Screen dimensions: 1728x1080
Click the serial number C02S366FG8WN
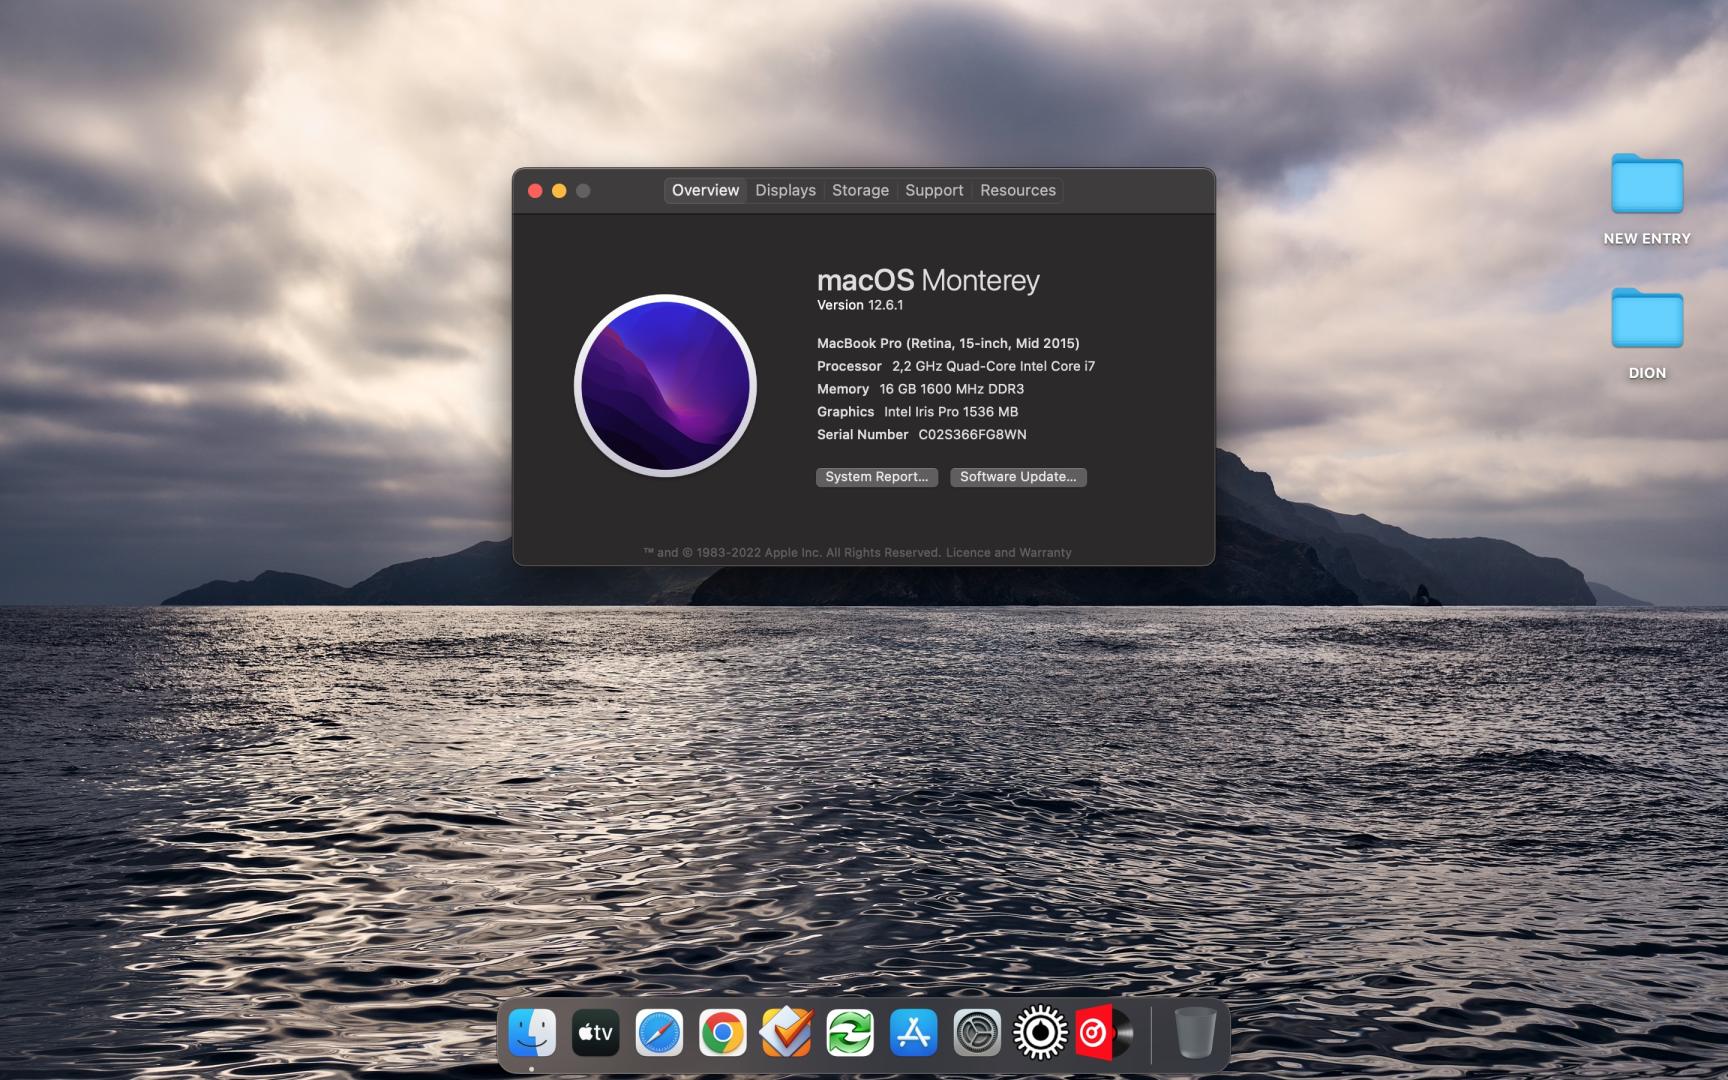coord(972,434)
